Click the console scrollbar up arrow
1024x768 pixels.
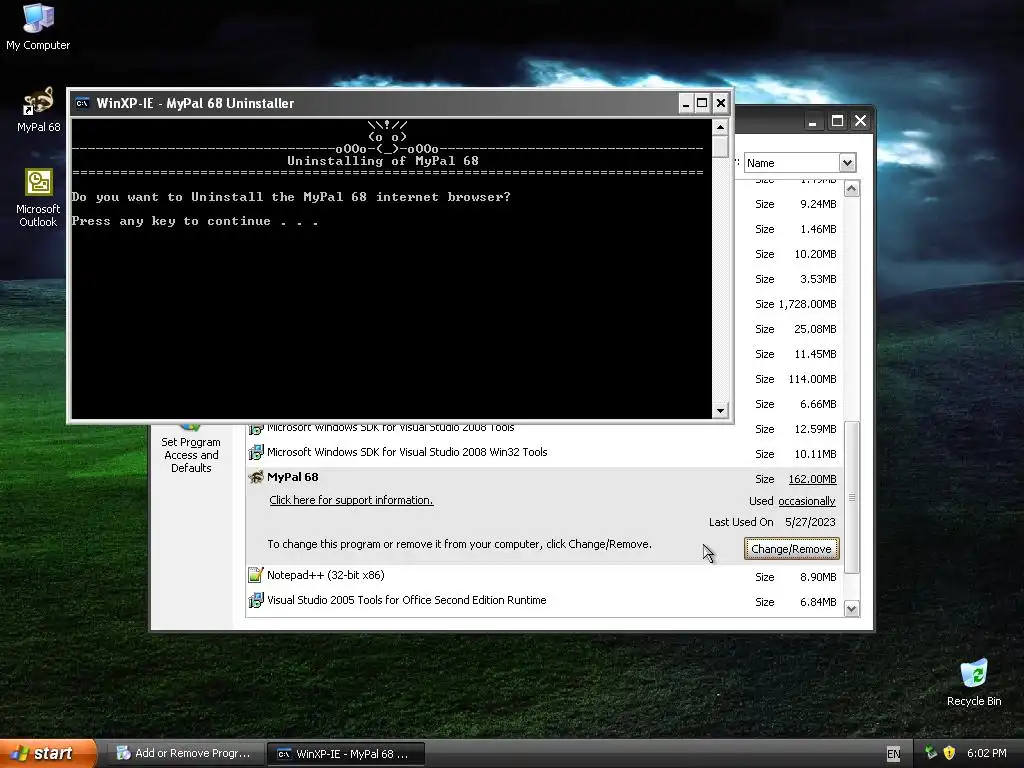click(x=720, y=127)
